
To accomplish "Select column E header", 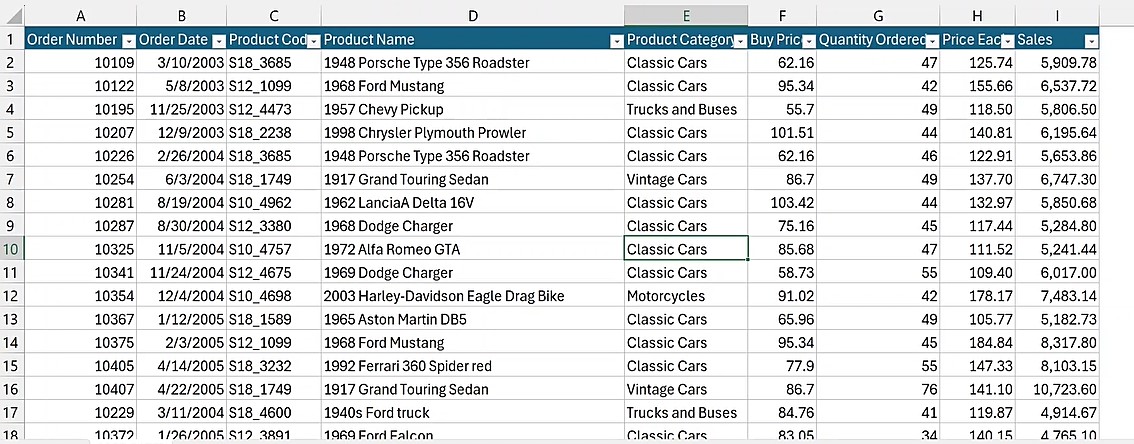I will click(685, 15).
